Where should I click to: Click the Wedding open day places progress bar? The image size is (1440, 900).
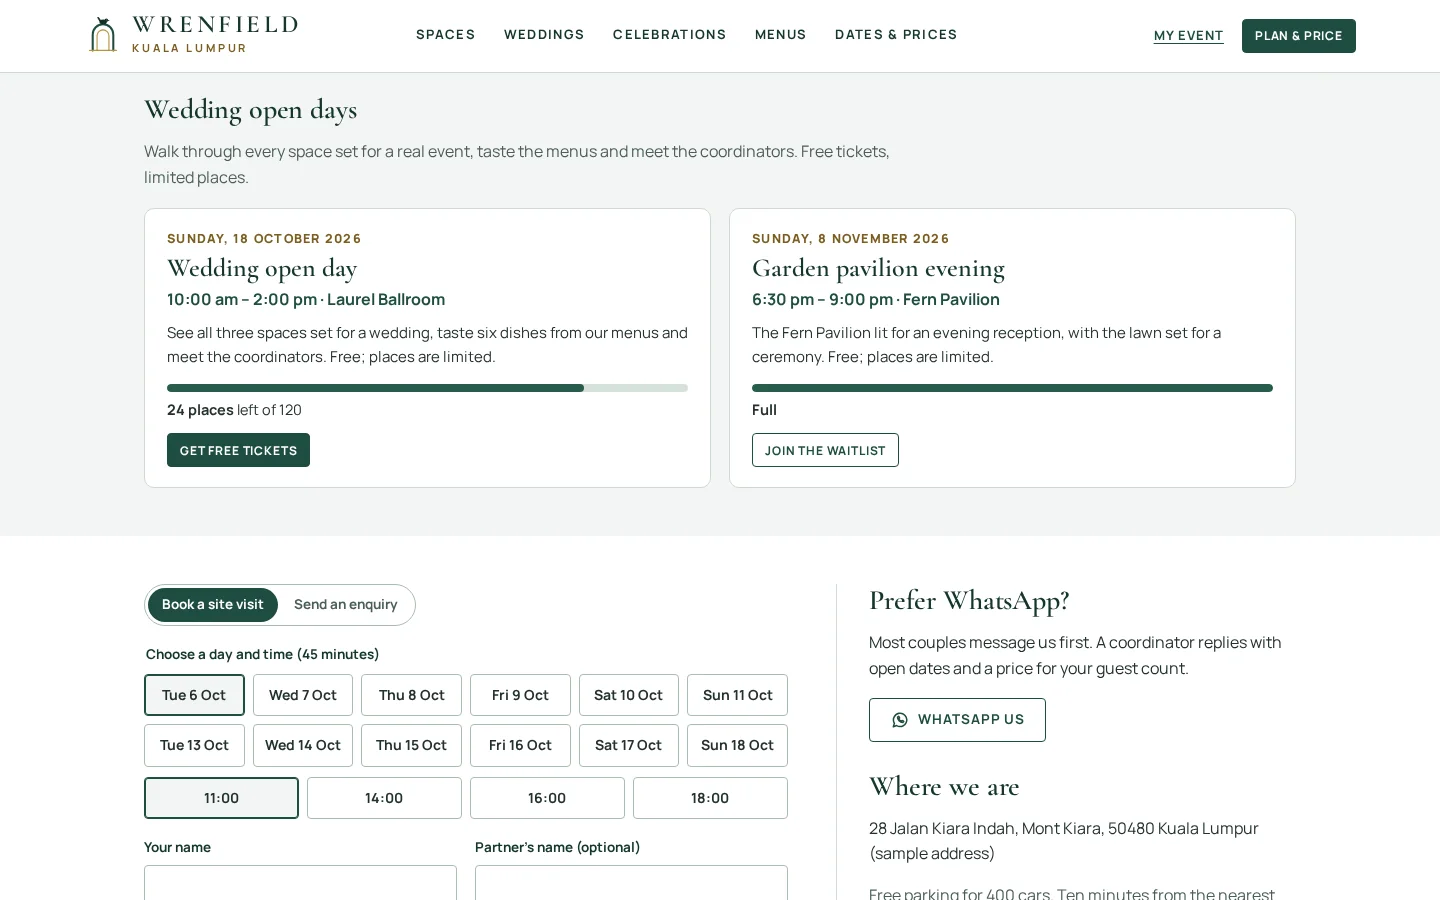427,388
